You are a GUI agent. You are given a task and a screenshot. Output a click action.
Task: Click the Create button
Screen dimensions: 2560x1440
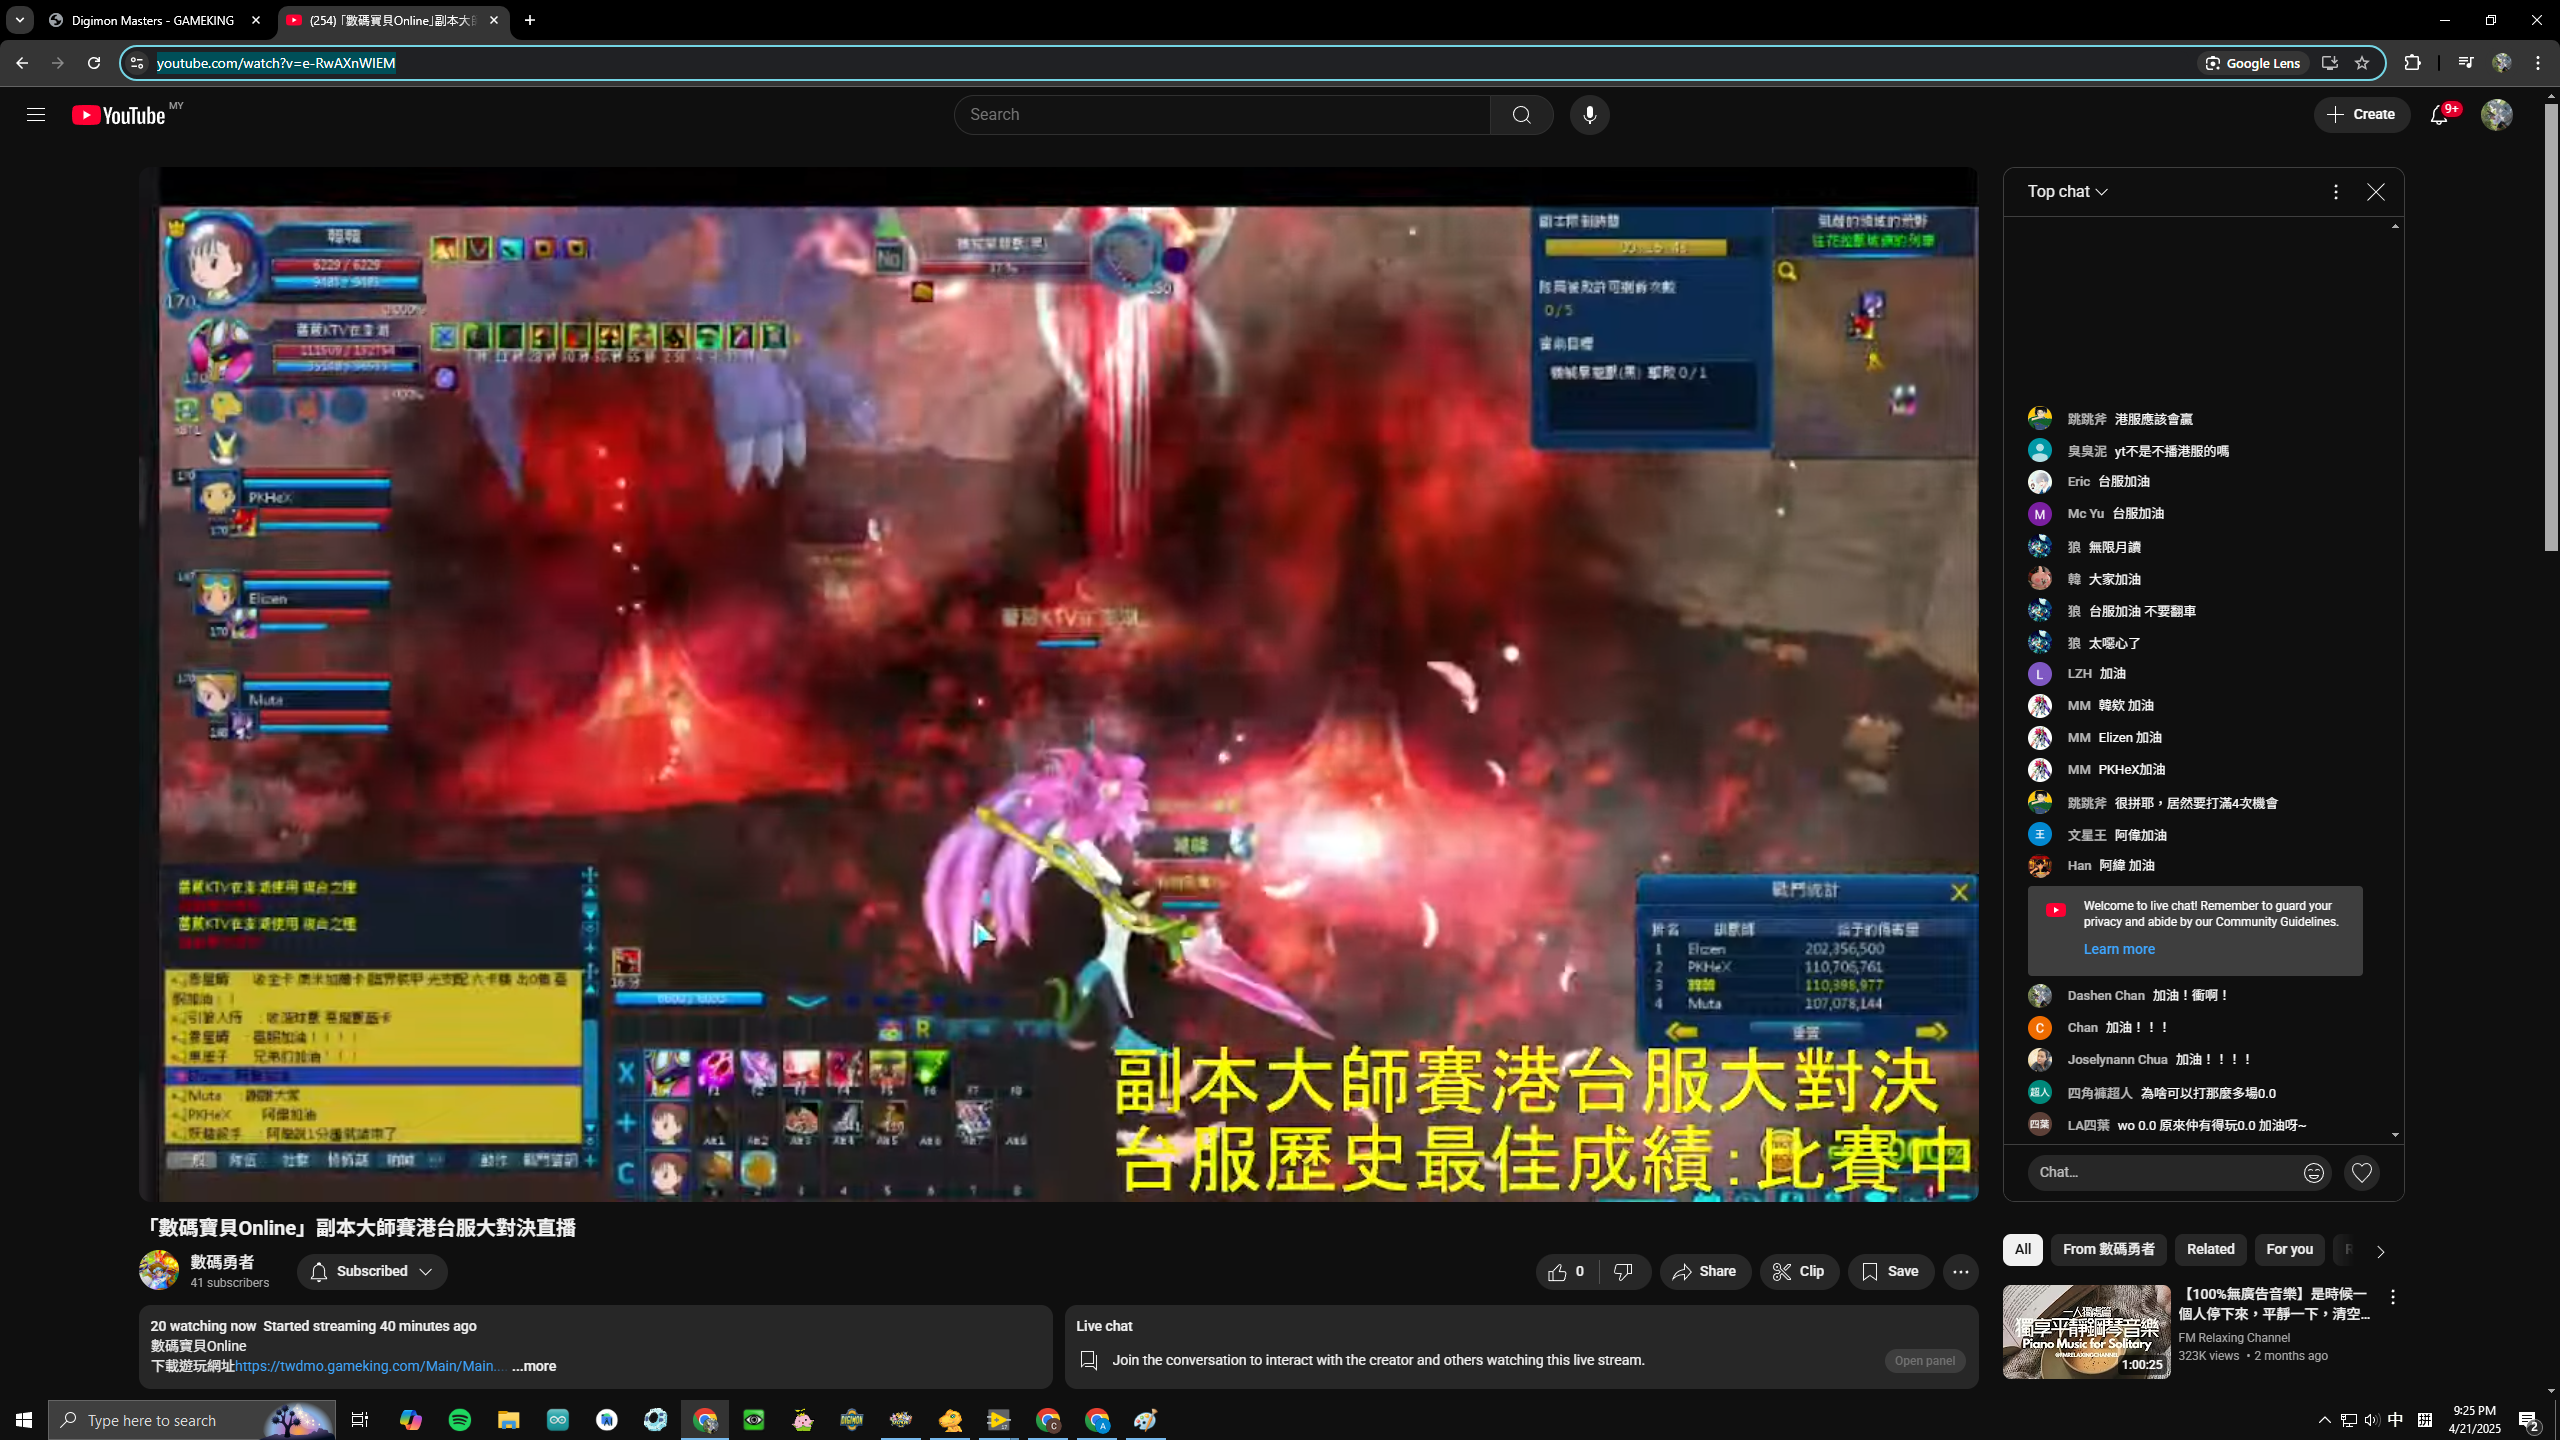point(2361,115)
